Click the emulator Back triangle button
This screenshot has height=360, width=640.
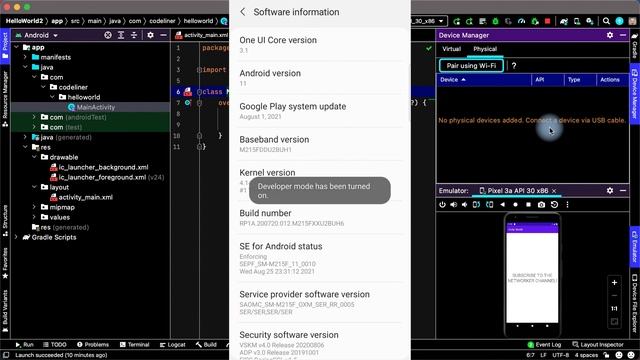(x=502, y=204)
